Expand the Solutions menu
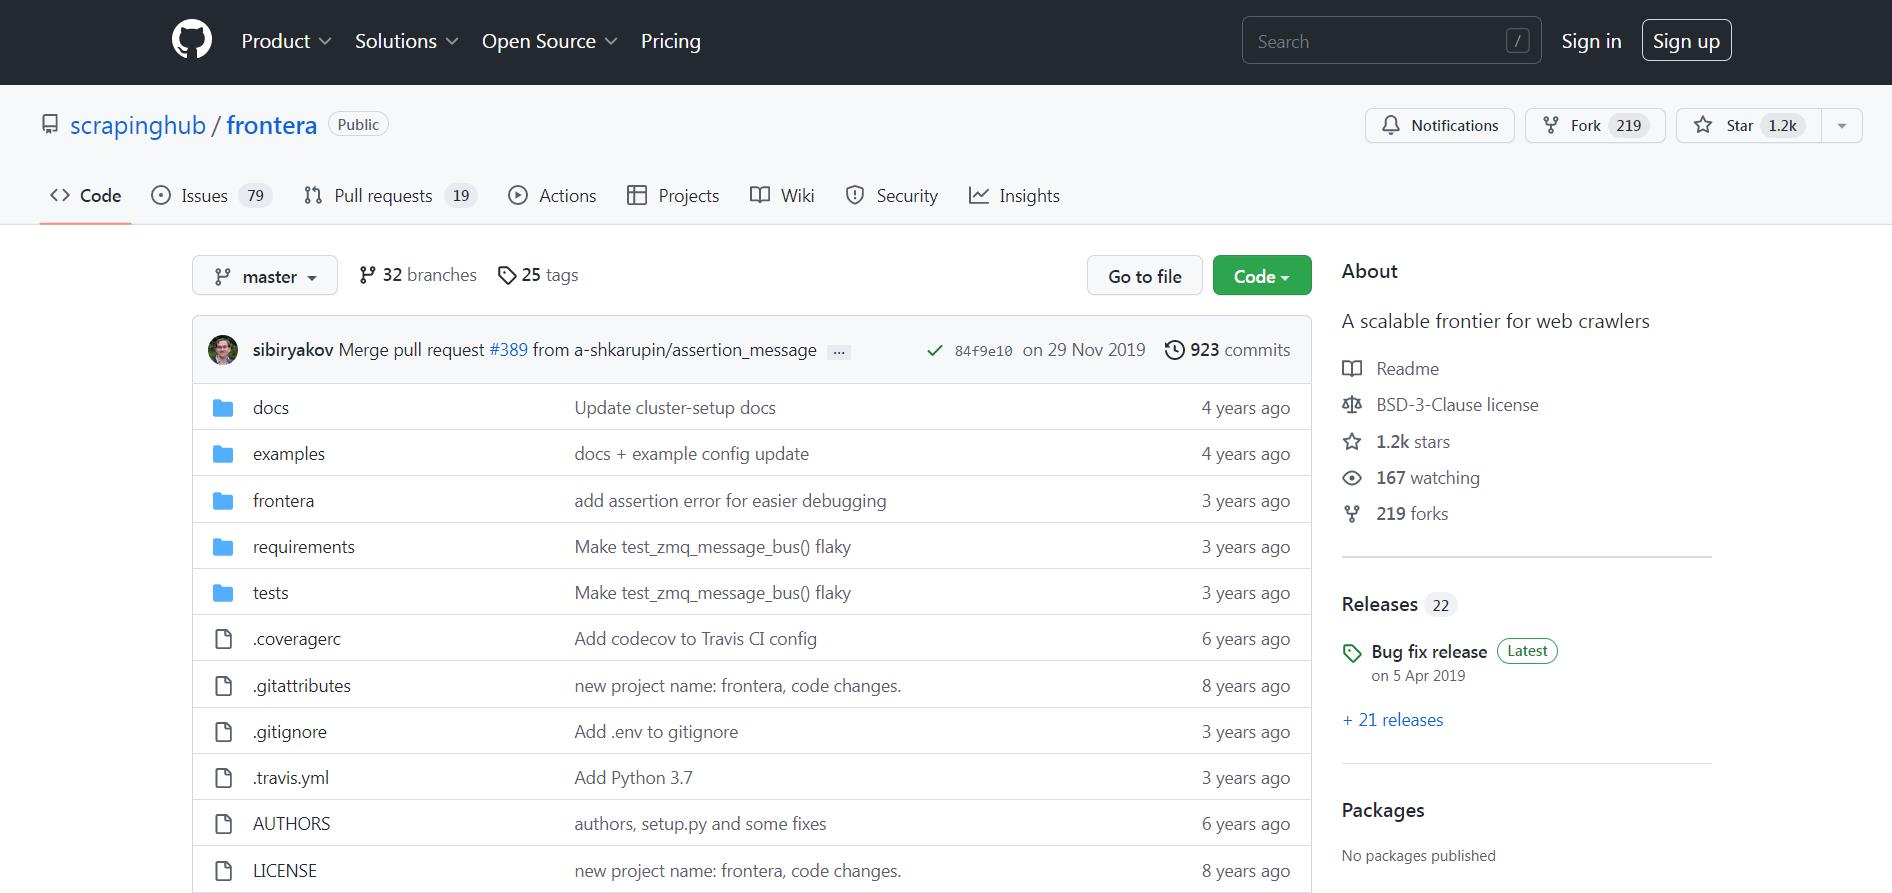Viewport: 1892px width, 893px height. point(406,41)
